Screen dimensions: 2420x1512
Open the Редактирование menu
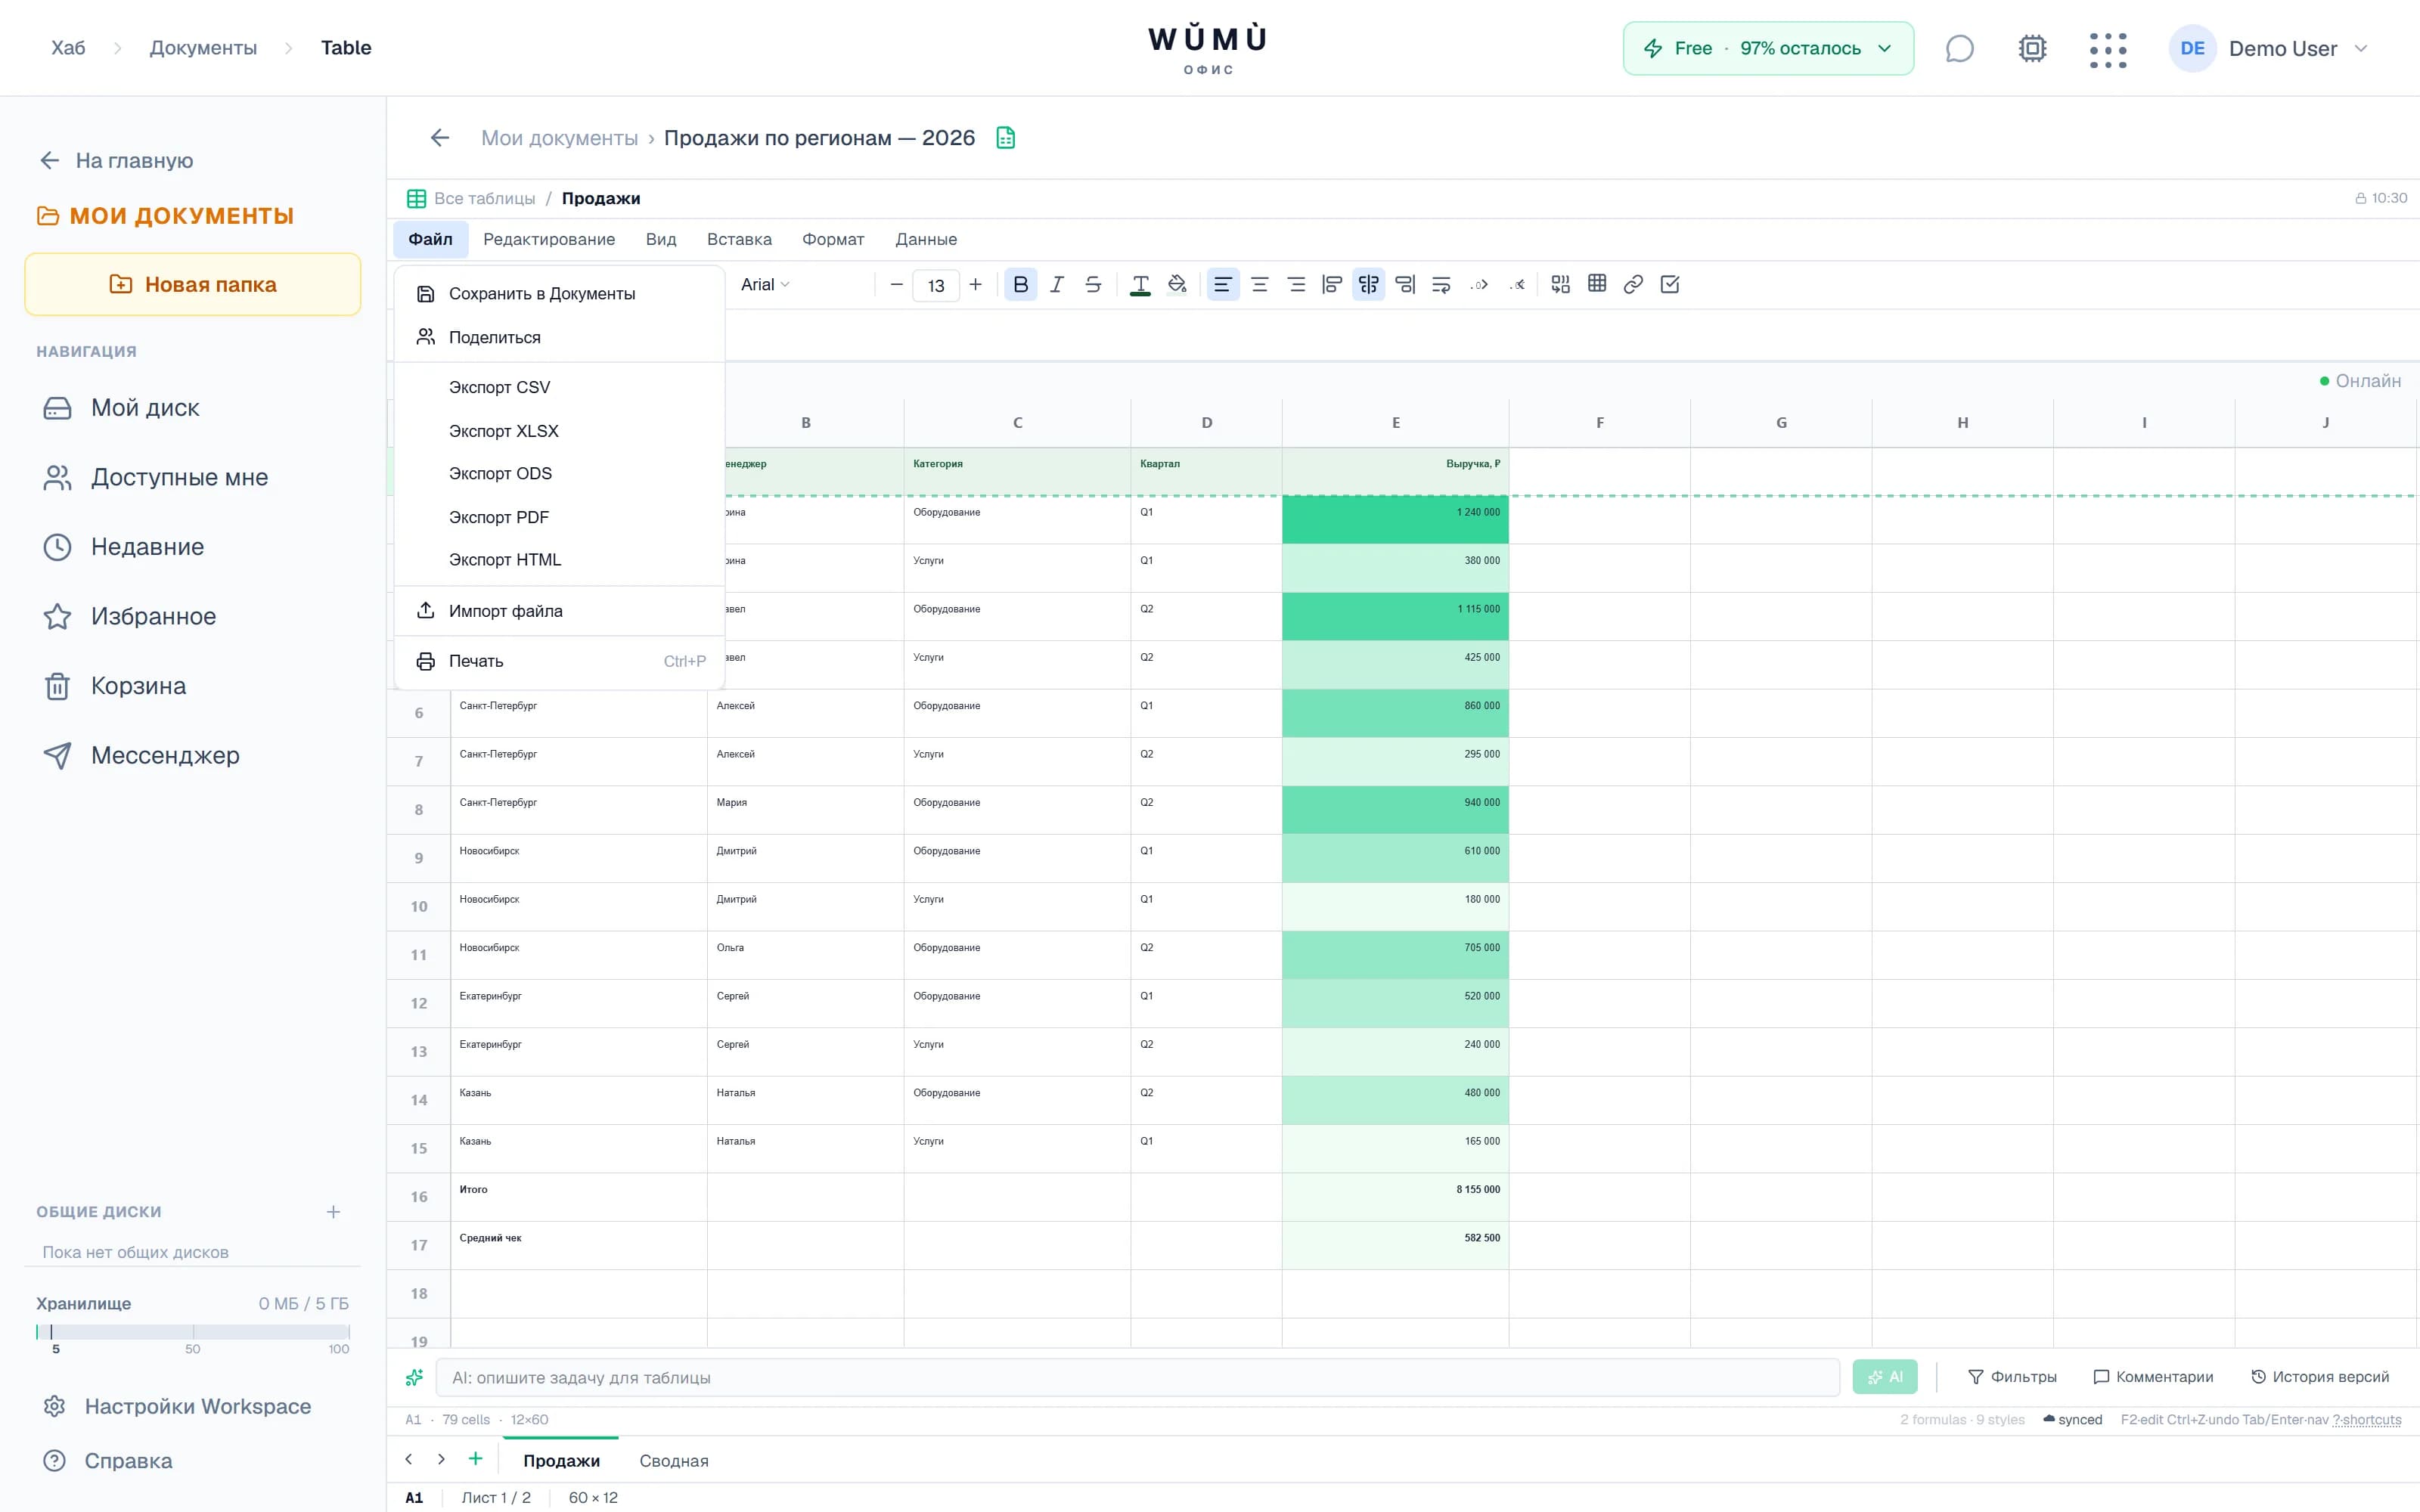click(x=549, y=239)
